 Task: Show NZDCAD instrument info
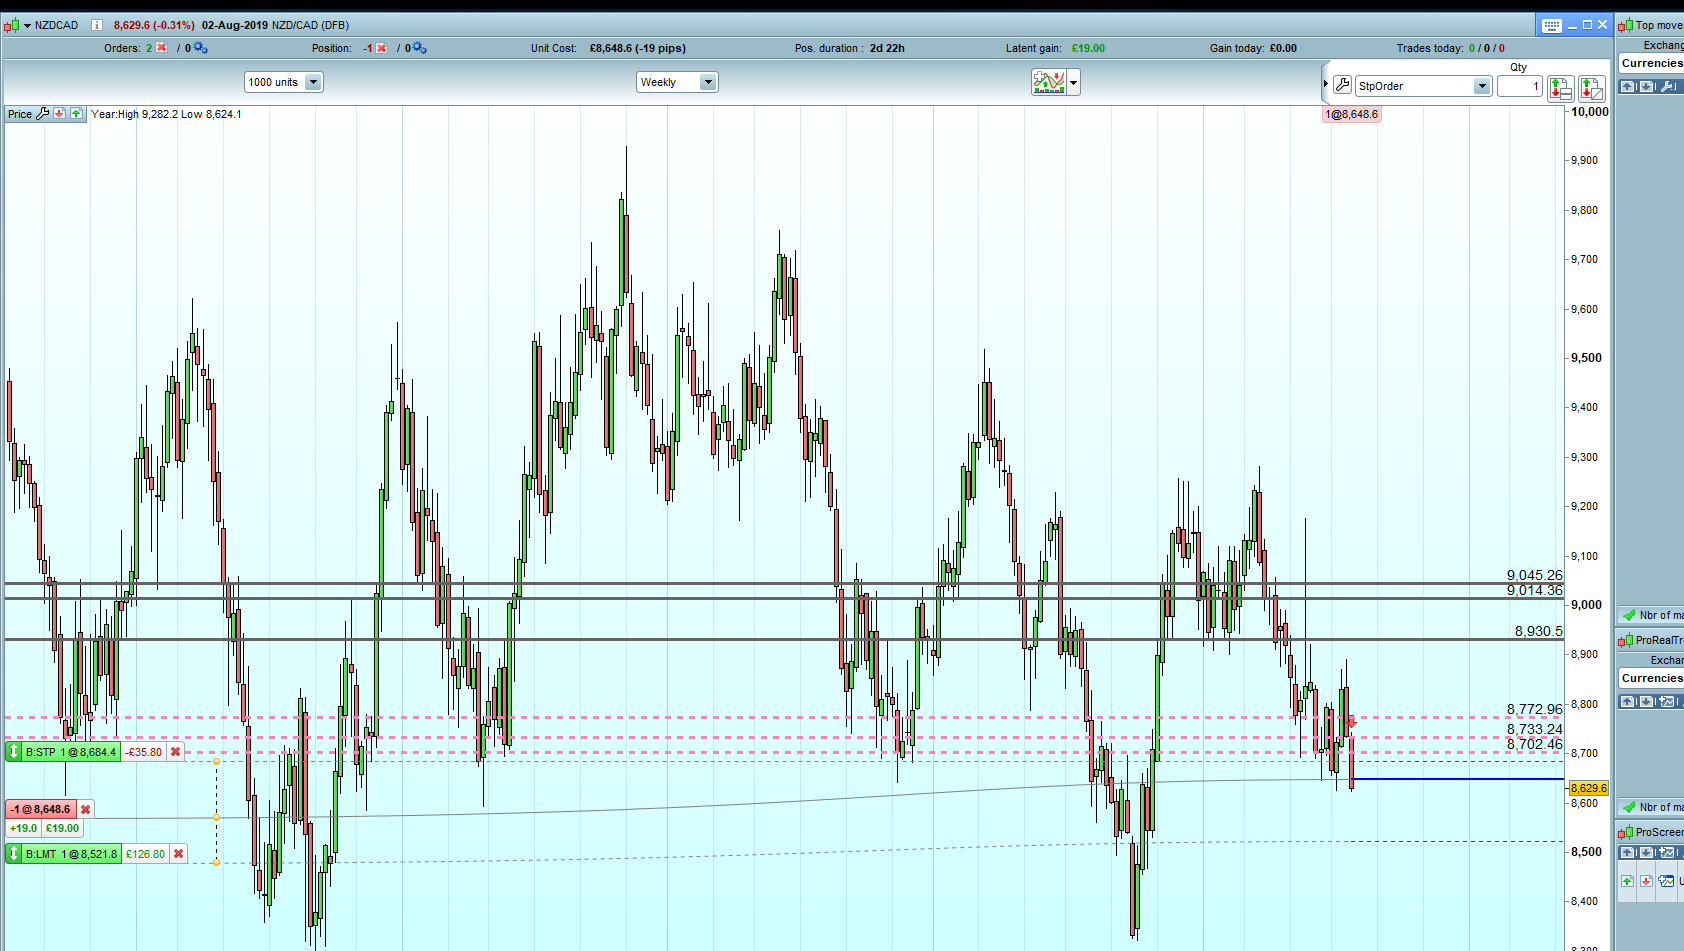click(97, 25)
